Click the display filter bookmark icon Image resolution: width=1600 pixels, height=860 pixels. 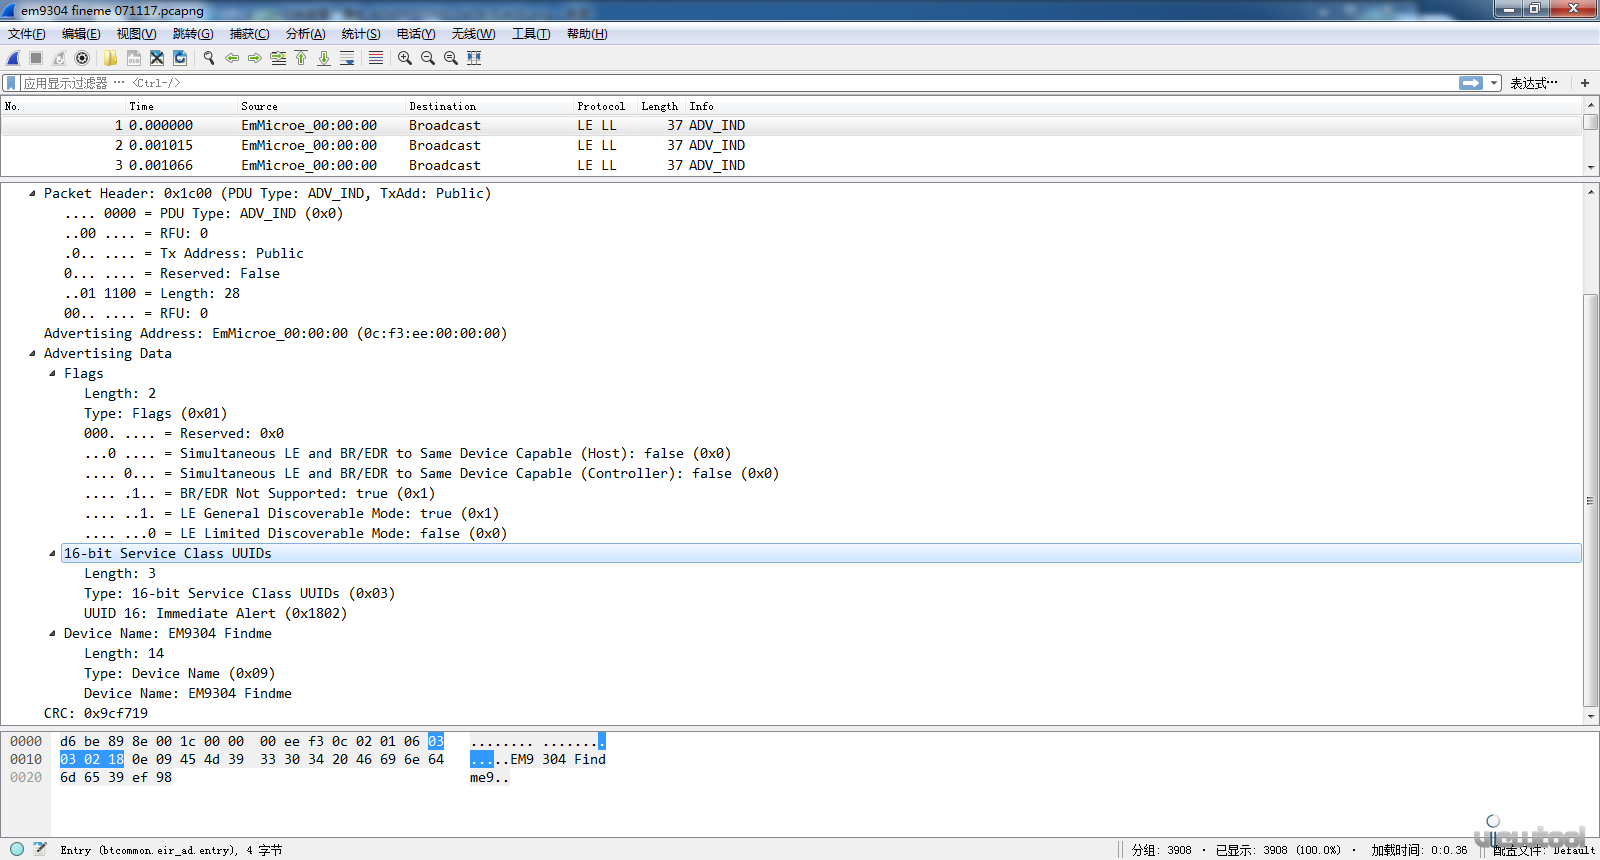pyautogui.click(x=11, y=83)
